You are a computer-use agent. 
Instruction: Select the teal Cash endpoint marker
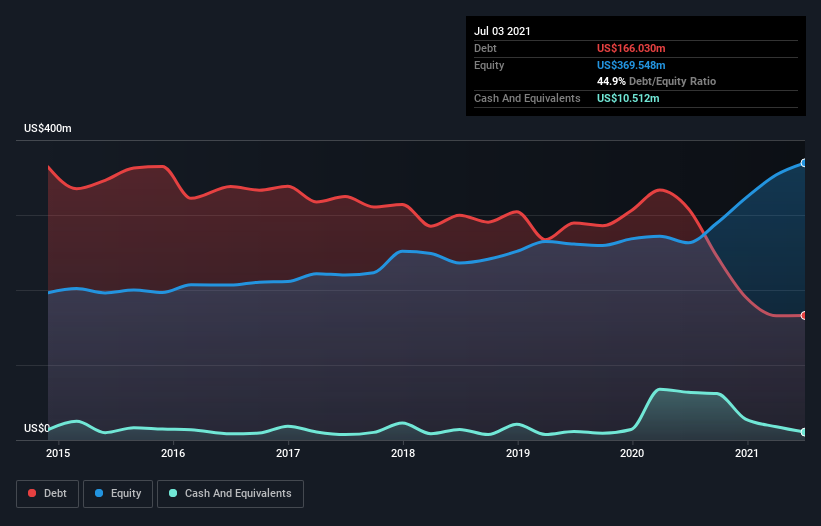click(x=804, y=432)
